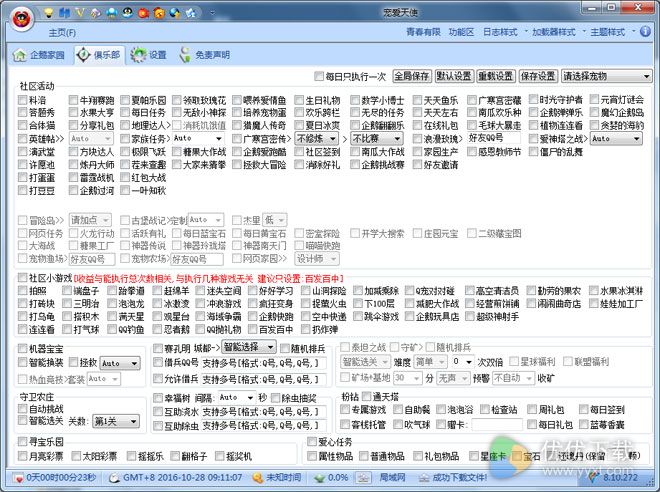Open the 英雄帖 Auto dropdown
660x492 pixels.
(91, 138)
